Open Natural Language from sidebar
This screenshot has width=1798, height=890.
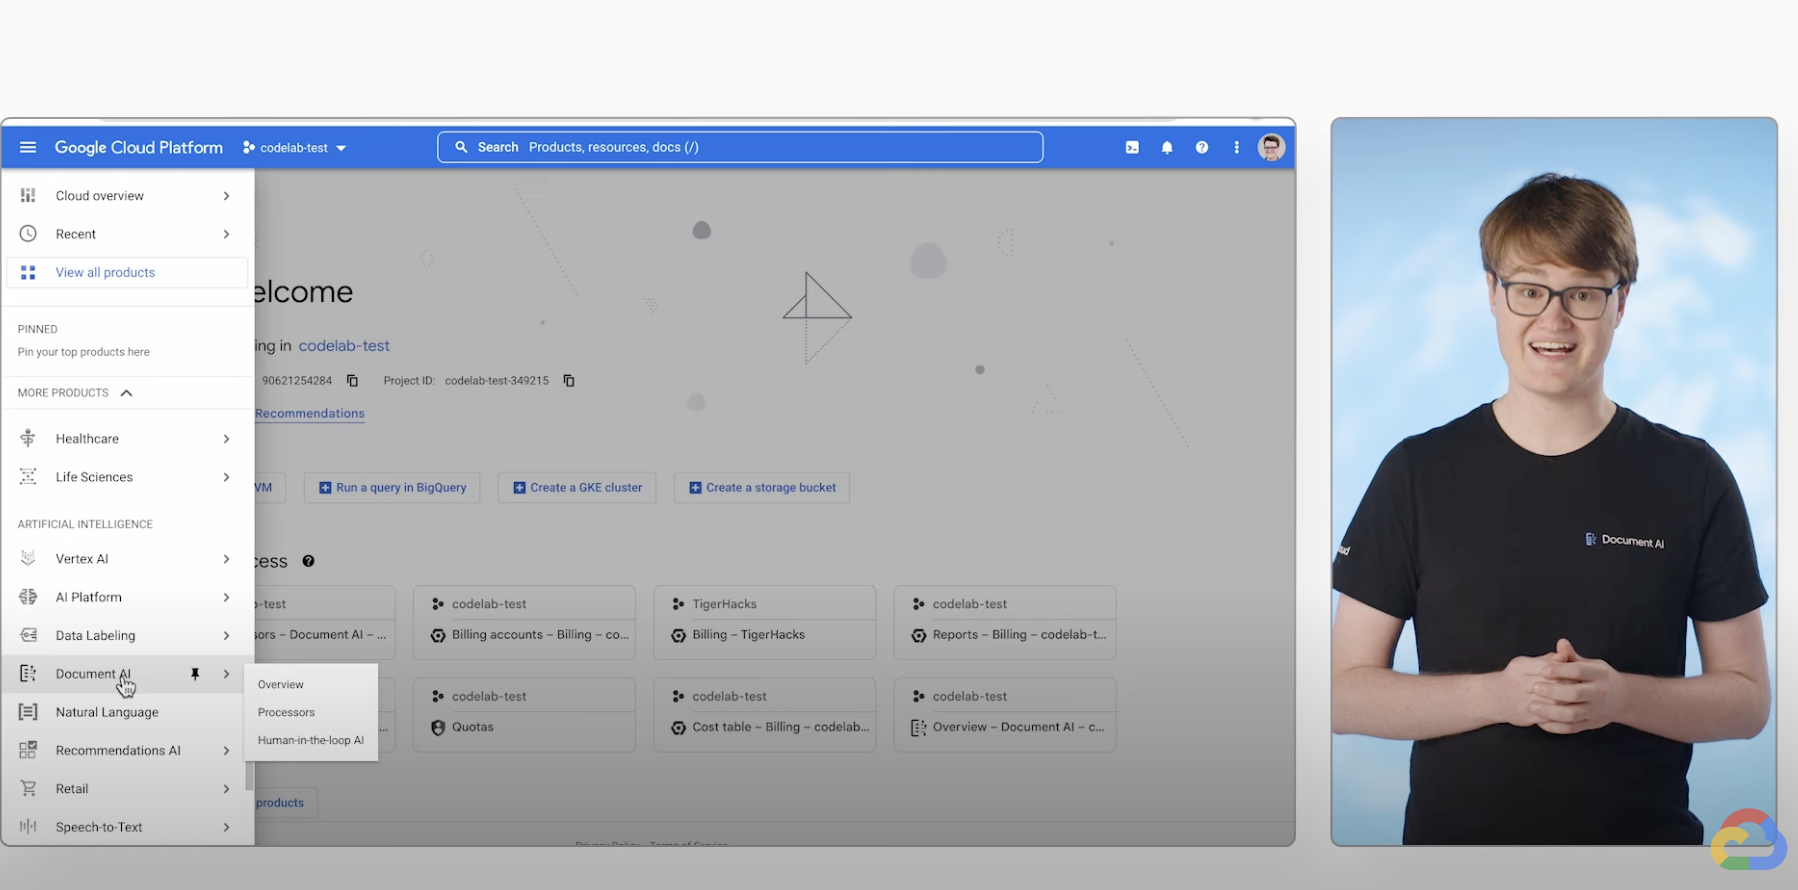(x=107, y=712)
